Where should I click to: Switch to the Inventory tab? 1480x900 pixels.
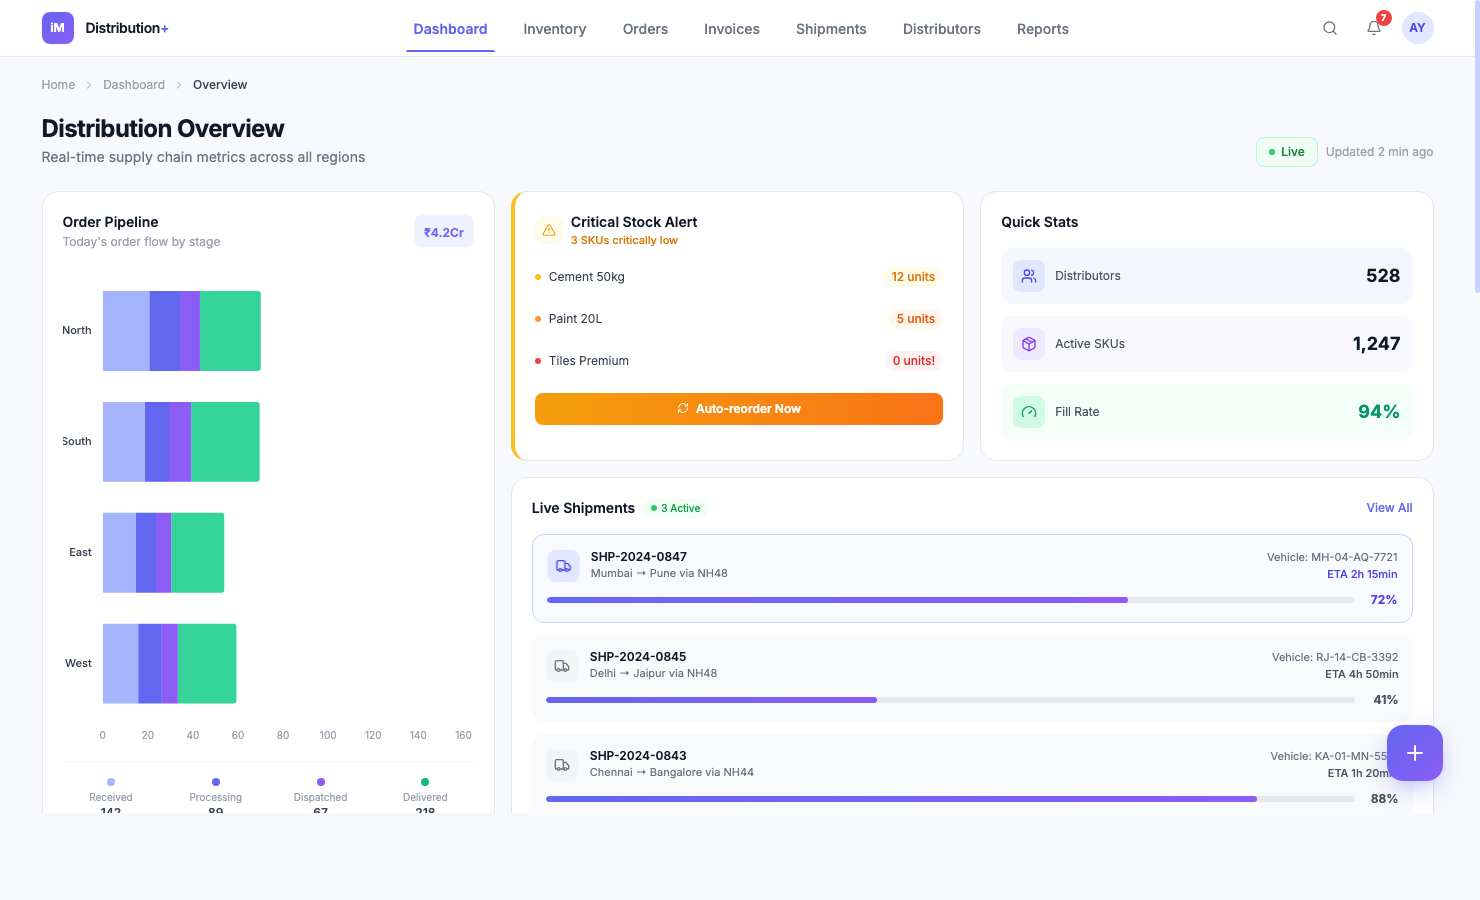[554, 29]
